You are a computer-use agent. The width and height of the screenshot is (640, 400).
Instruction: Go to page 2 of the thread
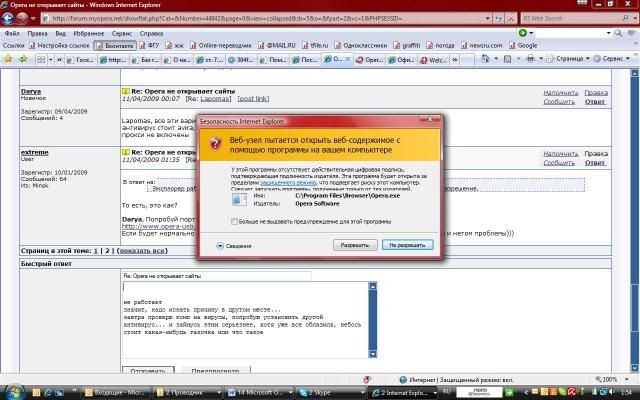107,251
